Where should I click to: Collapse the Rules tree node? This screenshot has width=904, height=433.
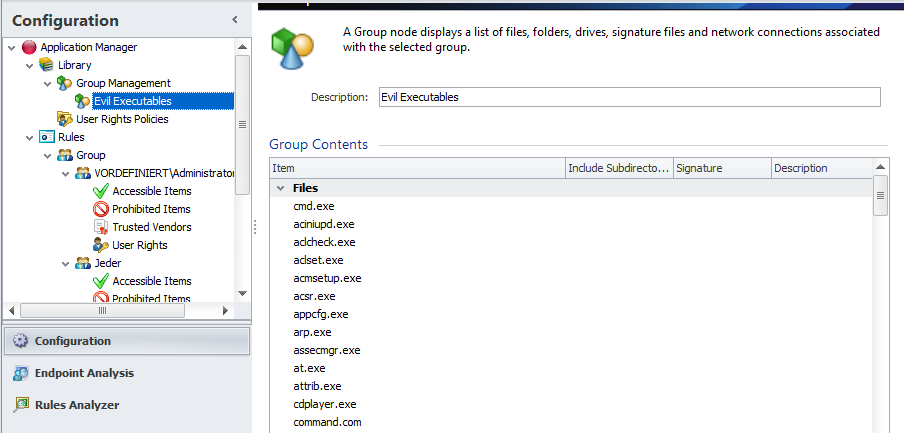(29, 137)
